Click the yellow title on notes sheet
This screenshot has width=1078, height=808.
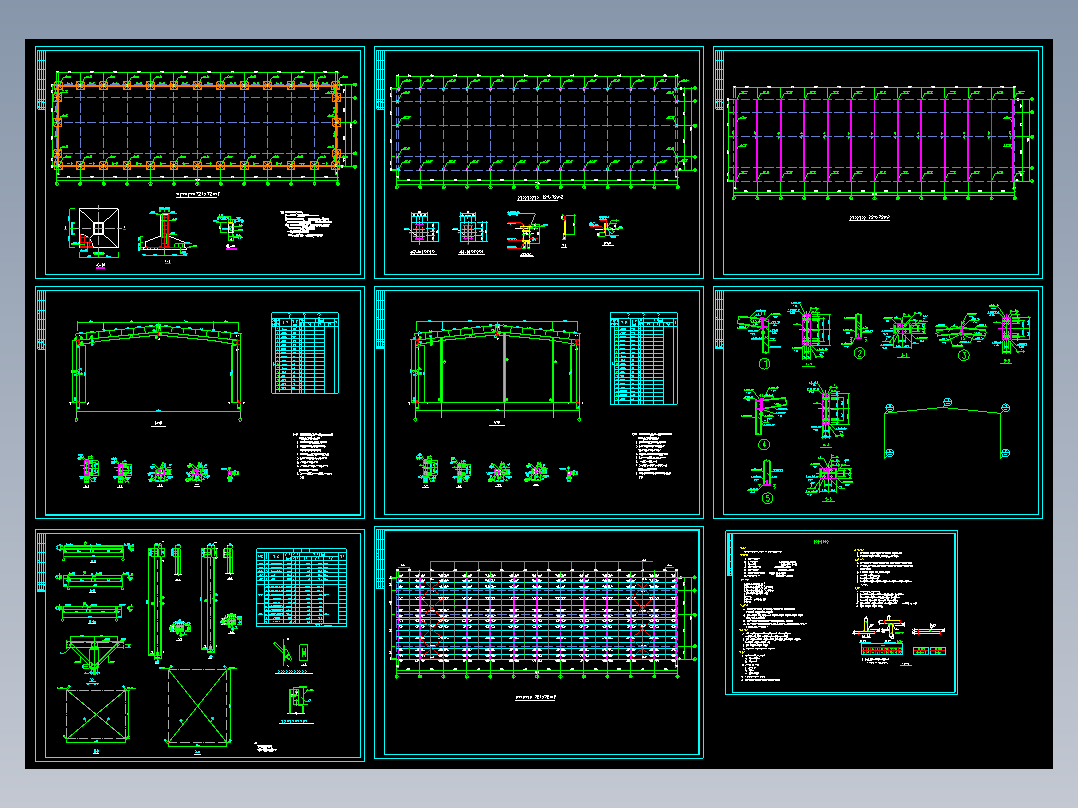821,542
